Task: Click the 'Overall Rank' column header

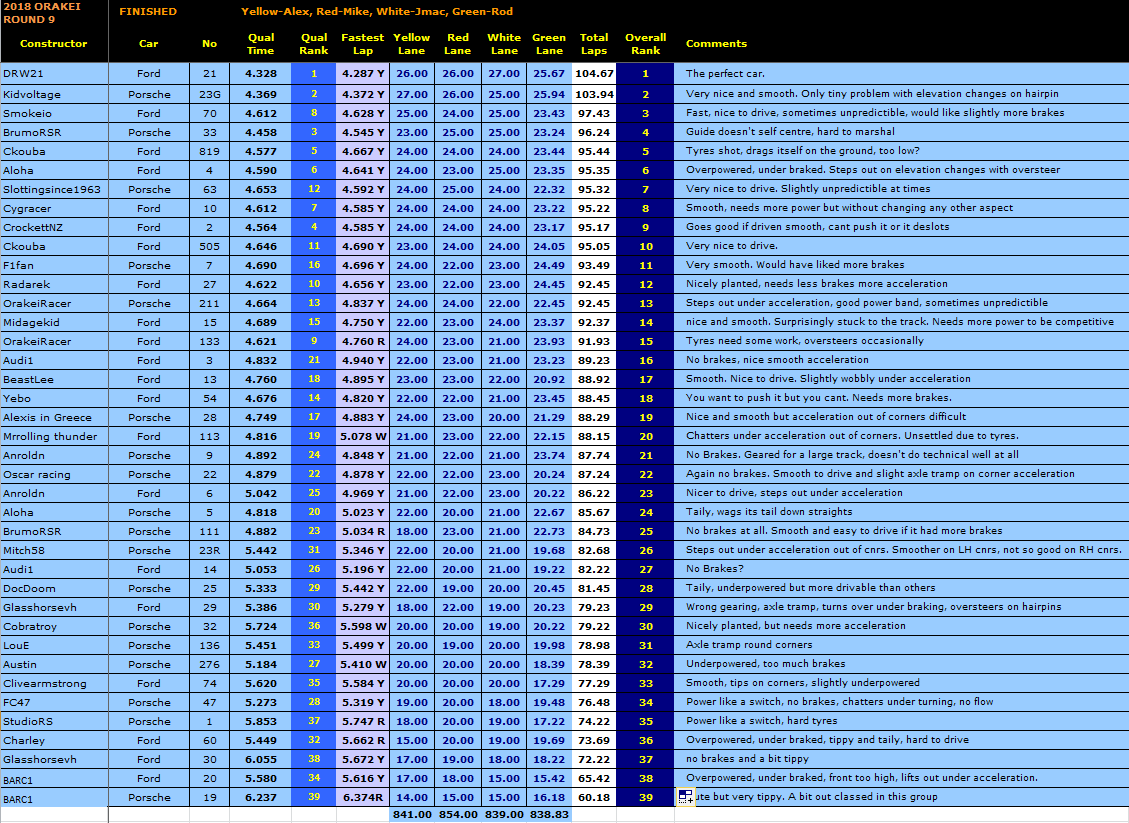Action: [646, 44]
